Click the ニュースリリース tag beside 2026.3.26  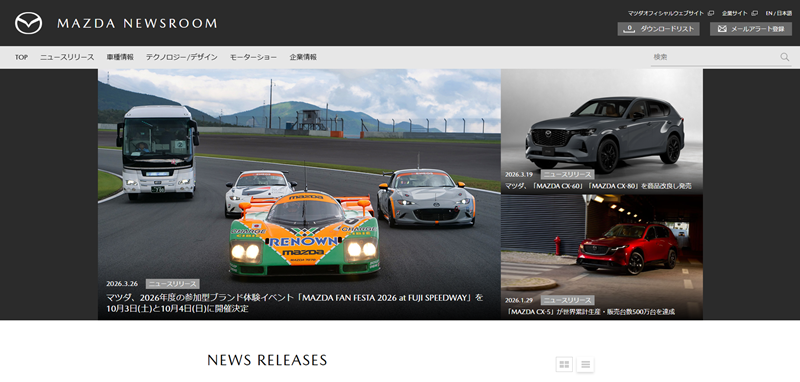point(172,284)
